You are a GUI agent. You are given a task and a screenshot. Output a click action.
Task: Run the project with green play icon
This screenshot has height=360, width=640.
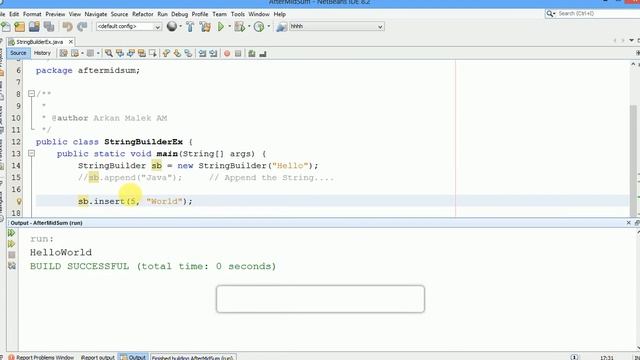tap(221, 27)
